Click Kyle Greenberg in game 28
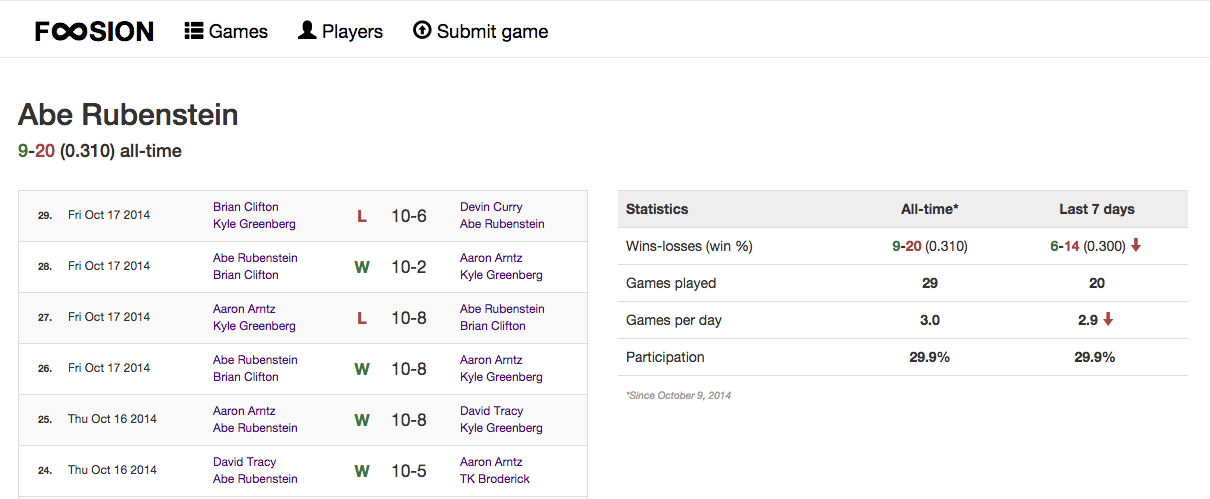The height and width of the screenshot is (499, 1210). click(x=501, y=275)
